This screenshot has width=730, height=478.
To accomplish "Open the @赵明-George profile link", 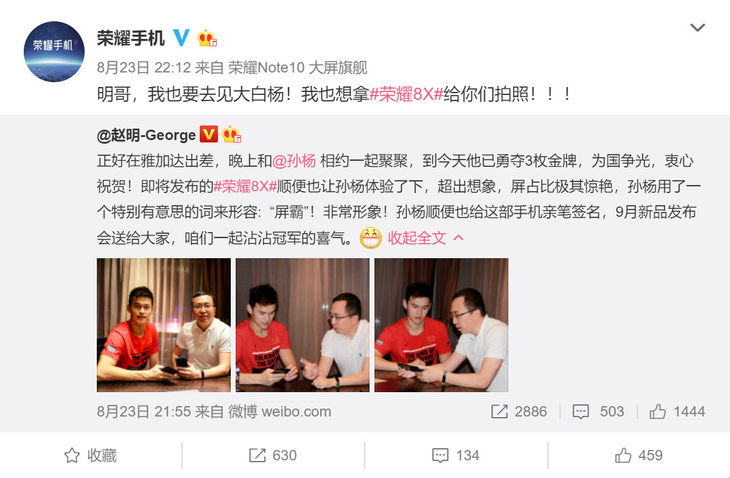I will [x=146, y=135].
